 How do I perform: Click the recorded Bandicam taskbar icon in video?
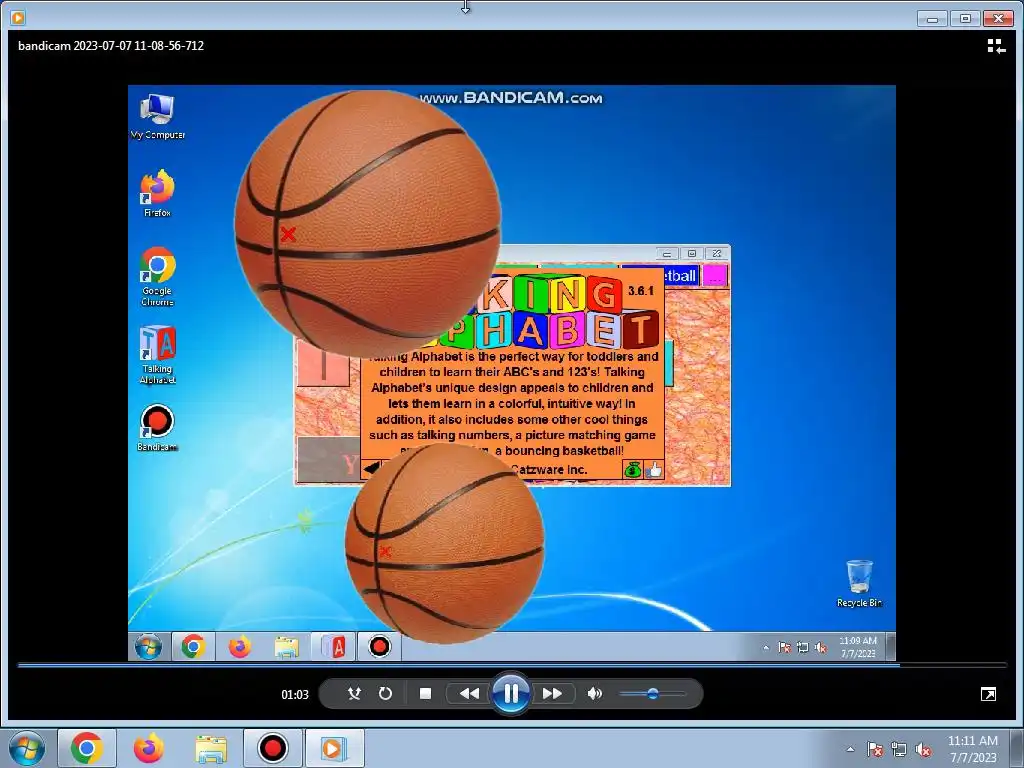379,647
